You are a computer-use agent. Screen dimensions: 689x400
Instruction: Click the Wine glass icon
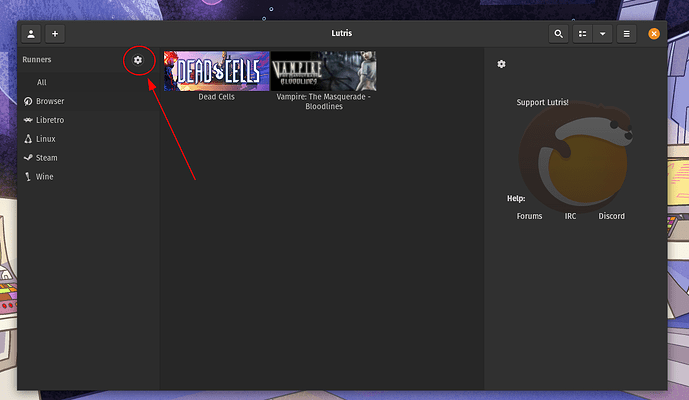click(28, 177)
